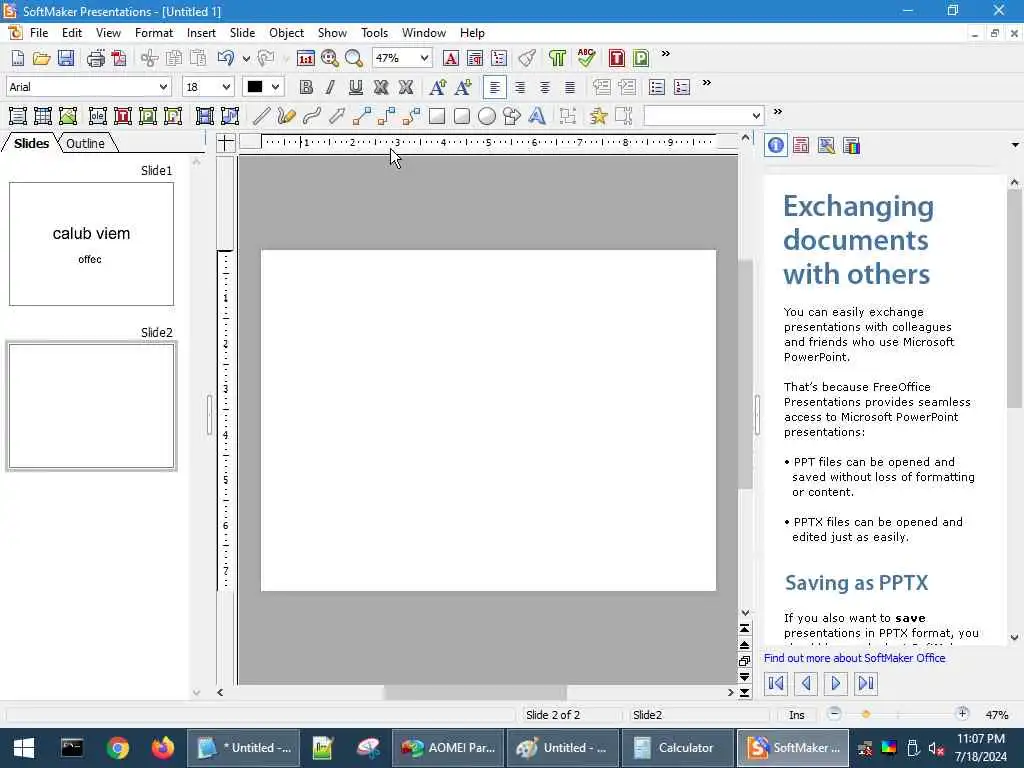Open the undo history dropdown arrow
Screen dimensions: 1024x768
point(246,59)
